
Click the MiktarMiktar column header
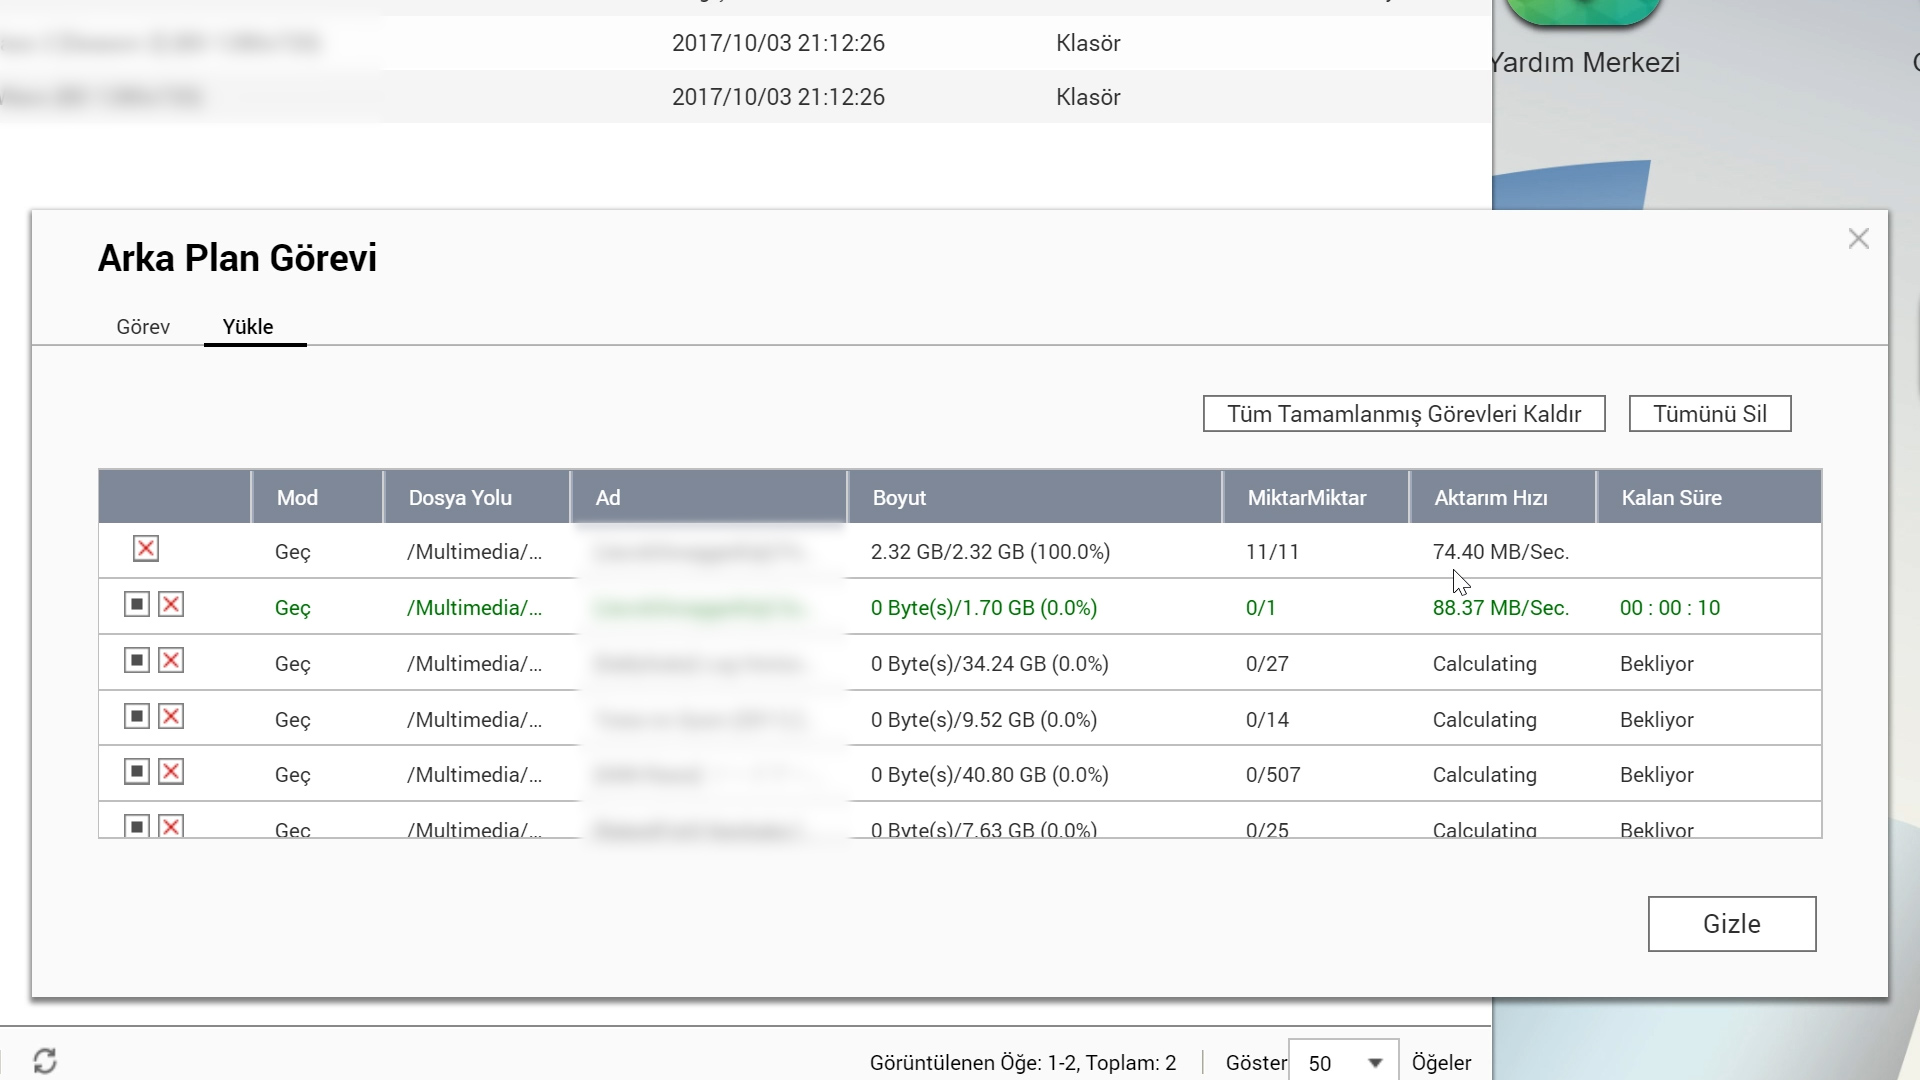point(1316,497)
